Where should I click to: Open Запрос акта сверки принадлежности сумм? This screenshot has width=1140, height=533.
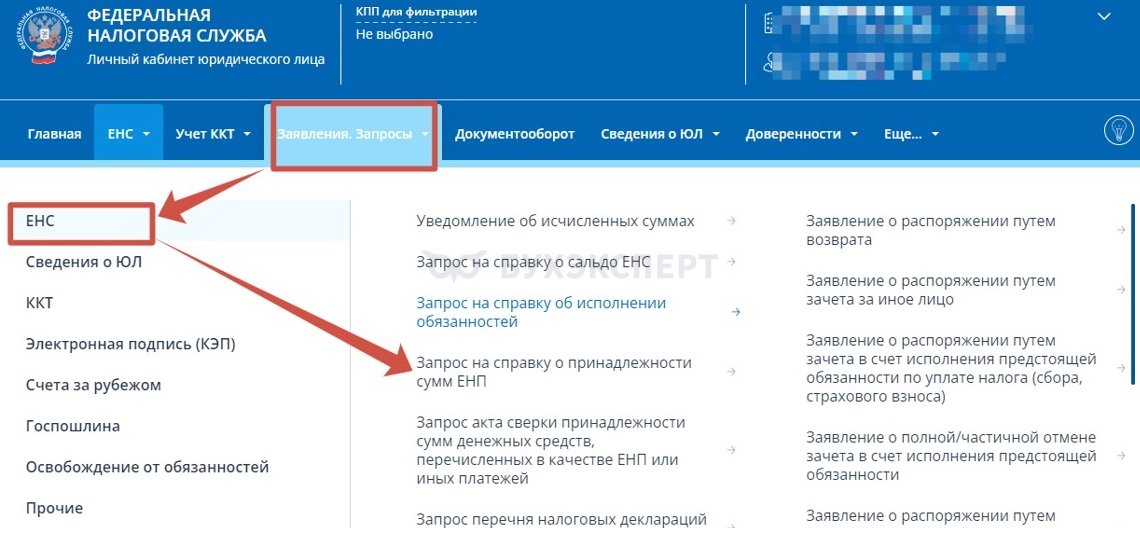pyautogui.click(x=550, y=451)
